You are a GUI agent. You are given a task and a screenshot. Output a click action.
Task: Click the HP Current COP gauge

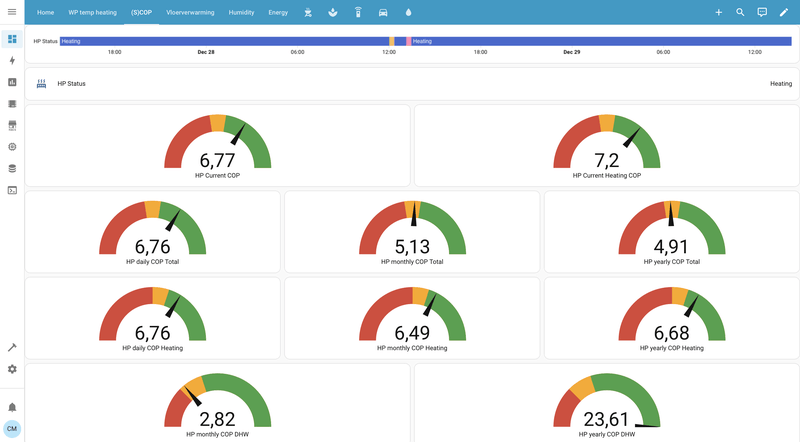coord(217,145)
